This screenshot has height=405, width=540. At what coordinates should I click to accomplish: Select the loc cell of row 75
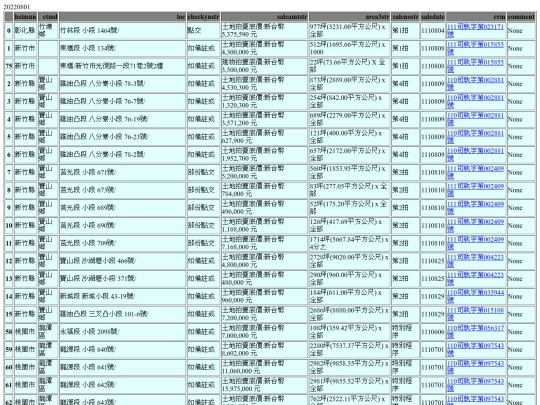(122, 66)
